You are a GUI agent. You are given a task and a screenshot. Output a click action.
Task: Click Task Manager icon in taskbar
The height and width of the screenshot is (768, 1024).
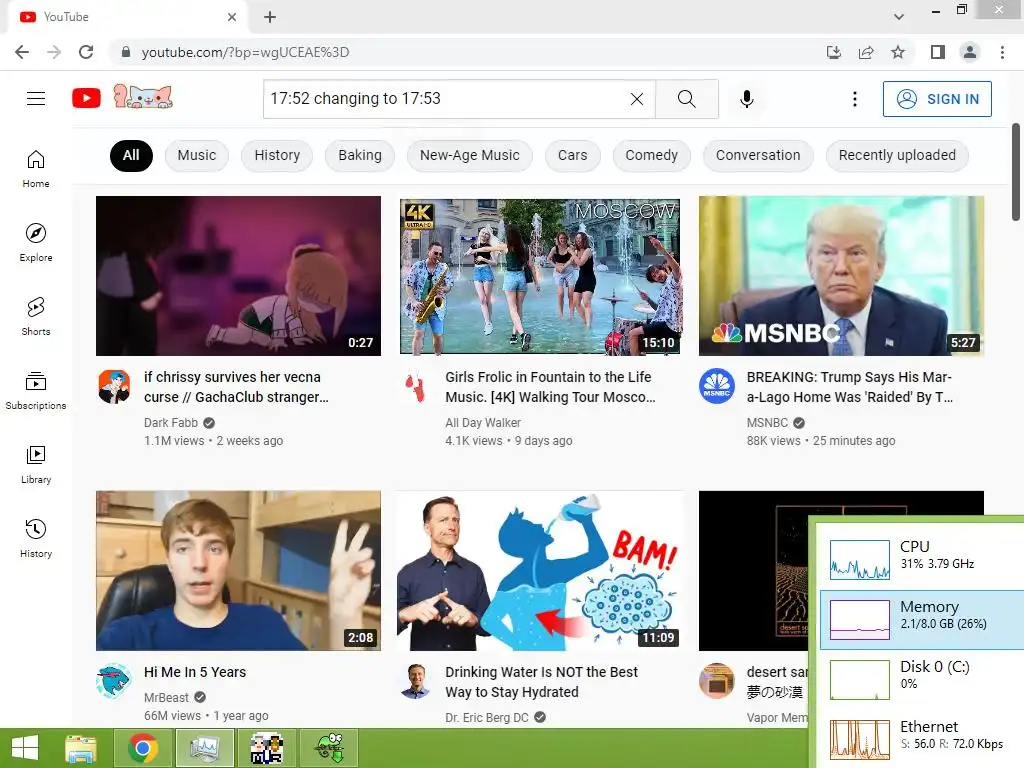(204, 748)
